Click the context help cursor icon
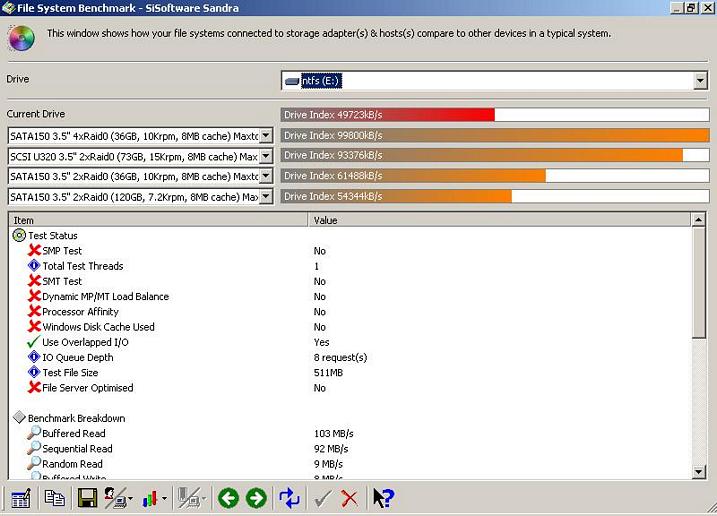The image size is (717, 516). point(383,498)
